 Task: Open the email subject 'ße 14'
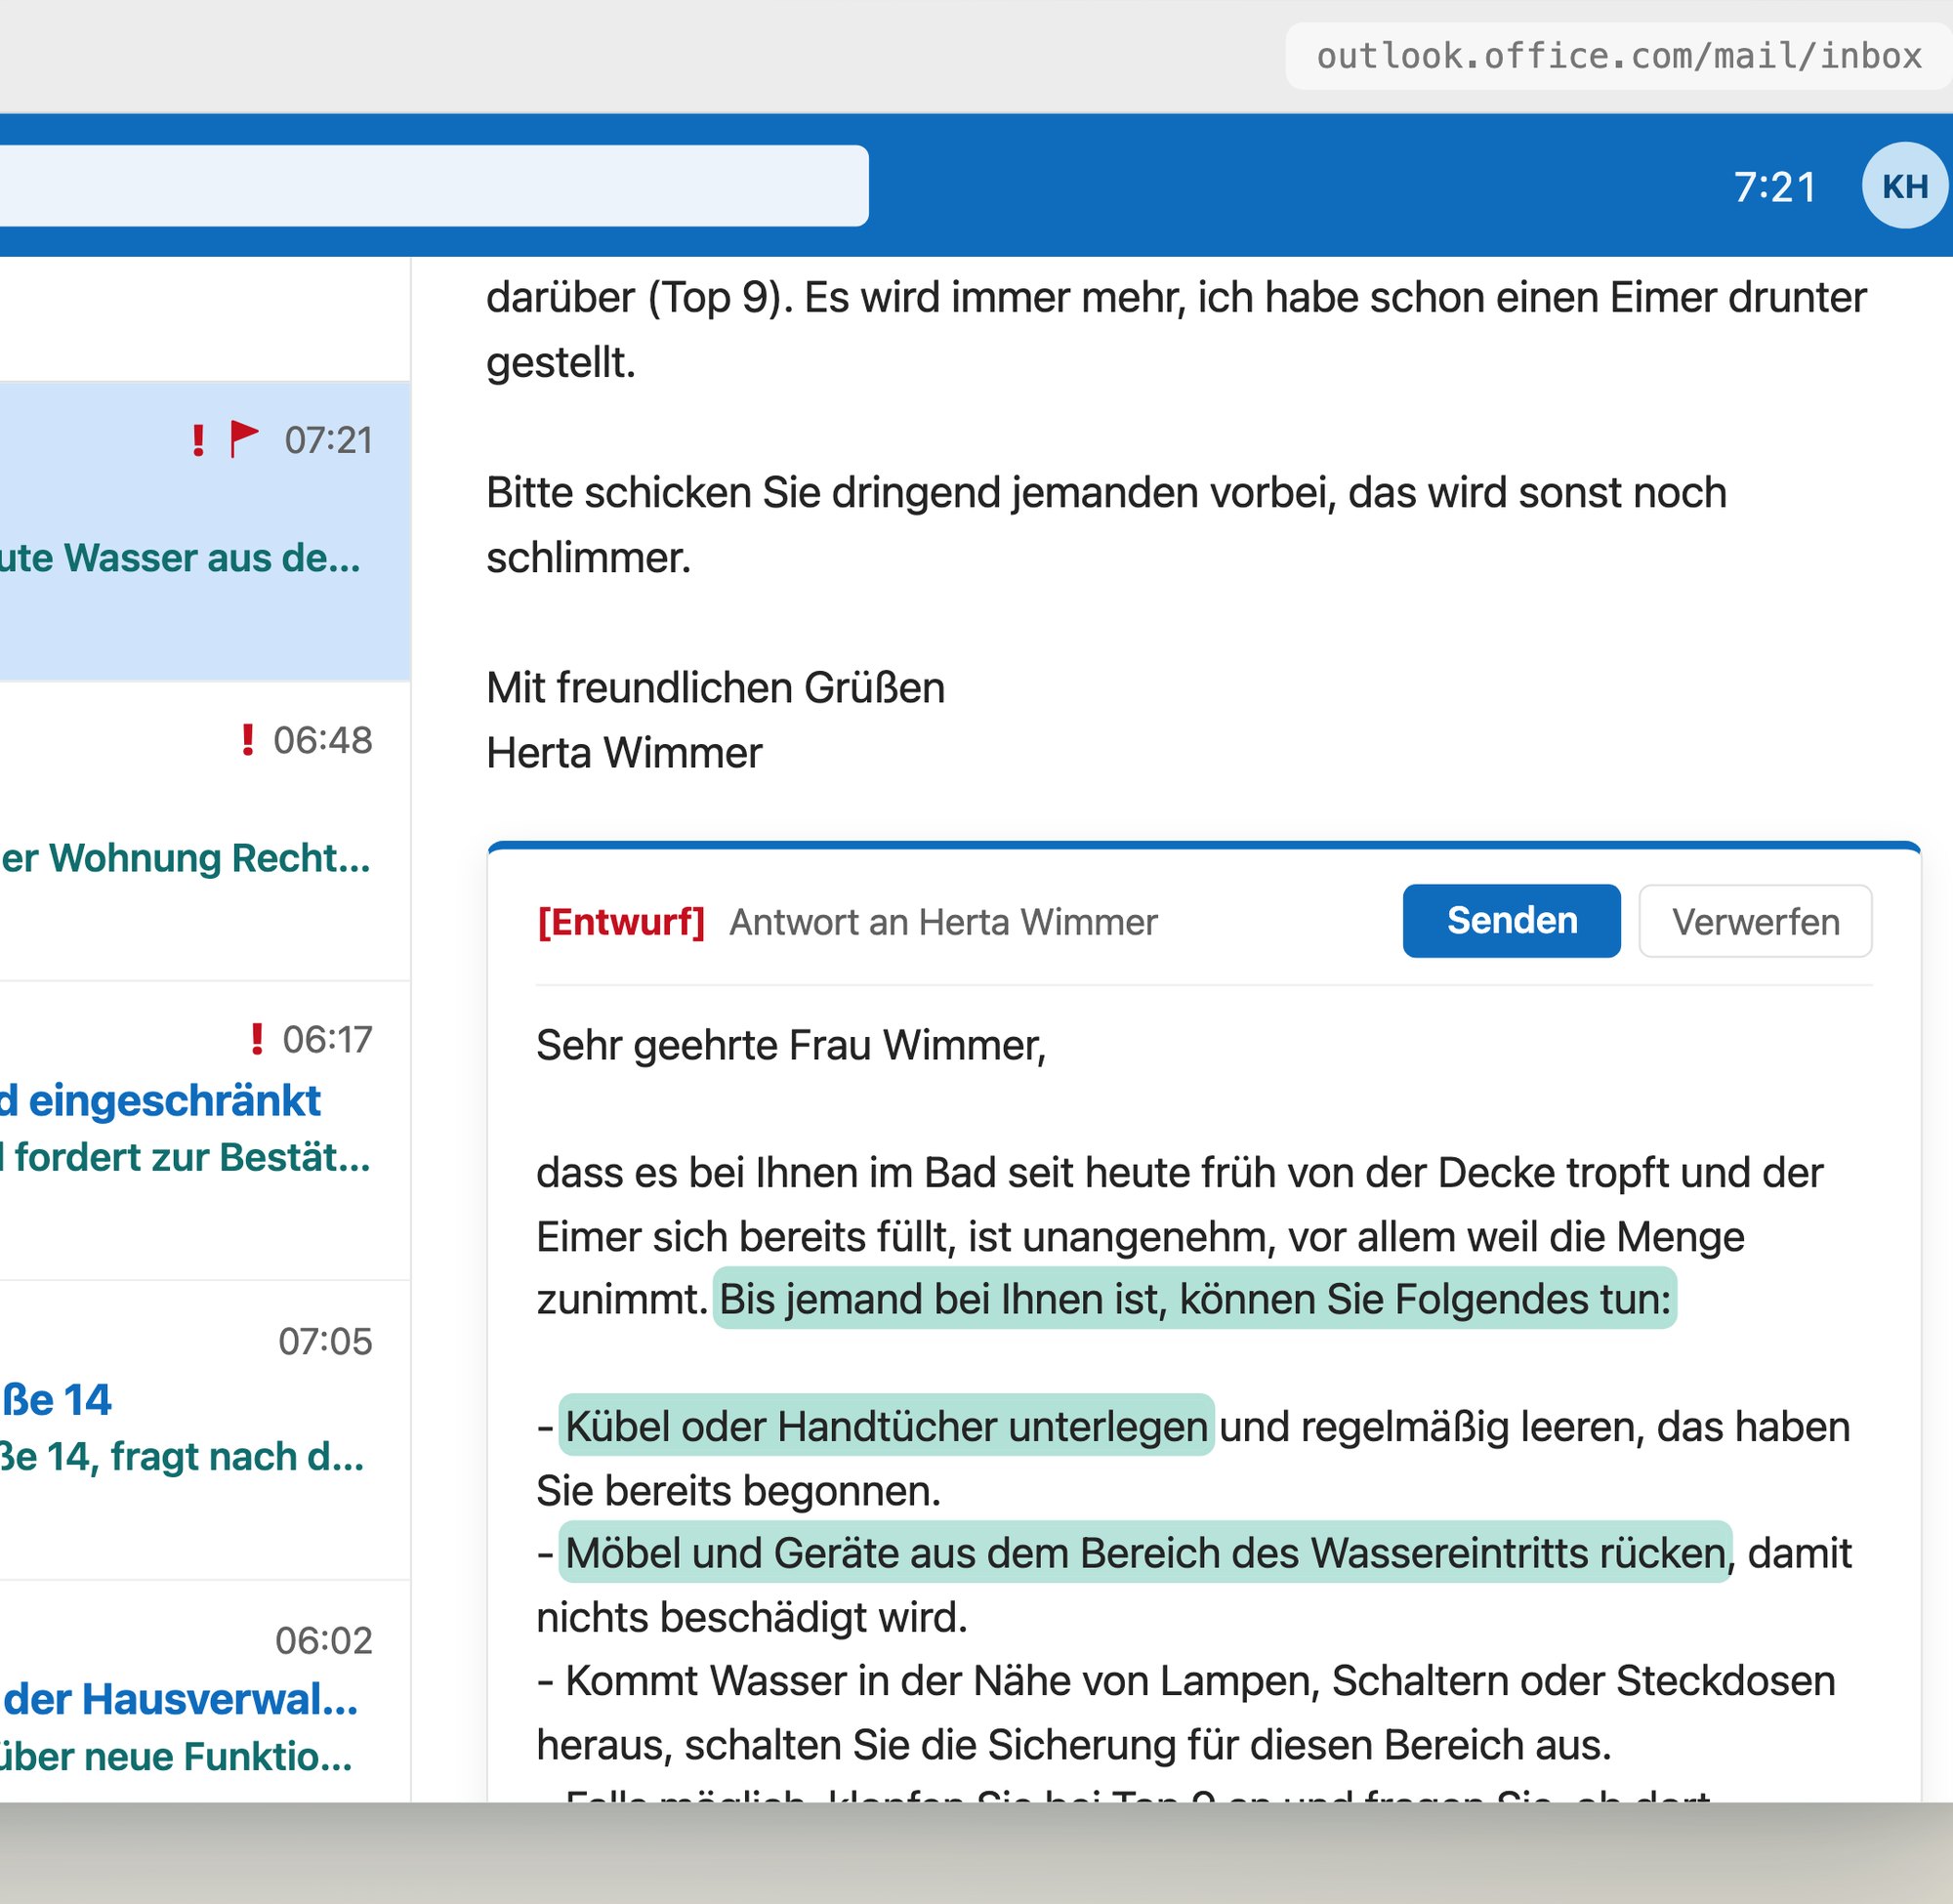pyautogui.click(x=57, y=1400)
